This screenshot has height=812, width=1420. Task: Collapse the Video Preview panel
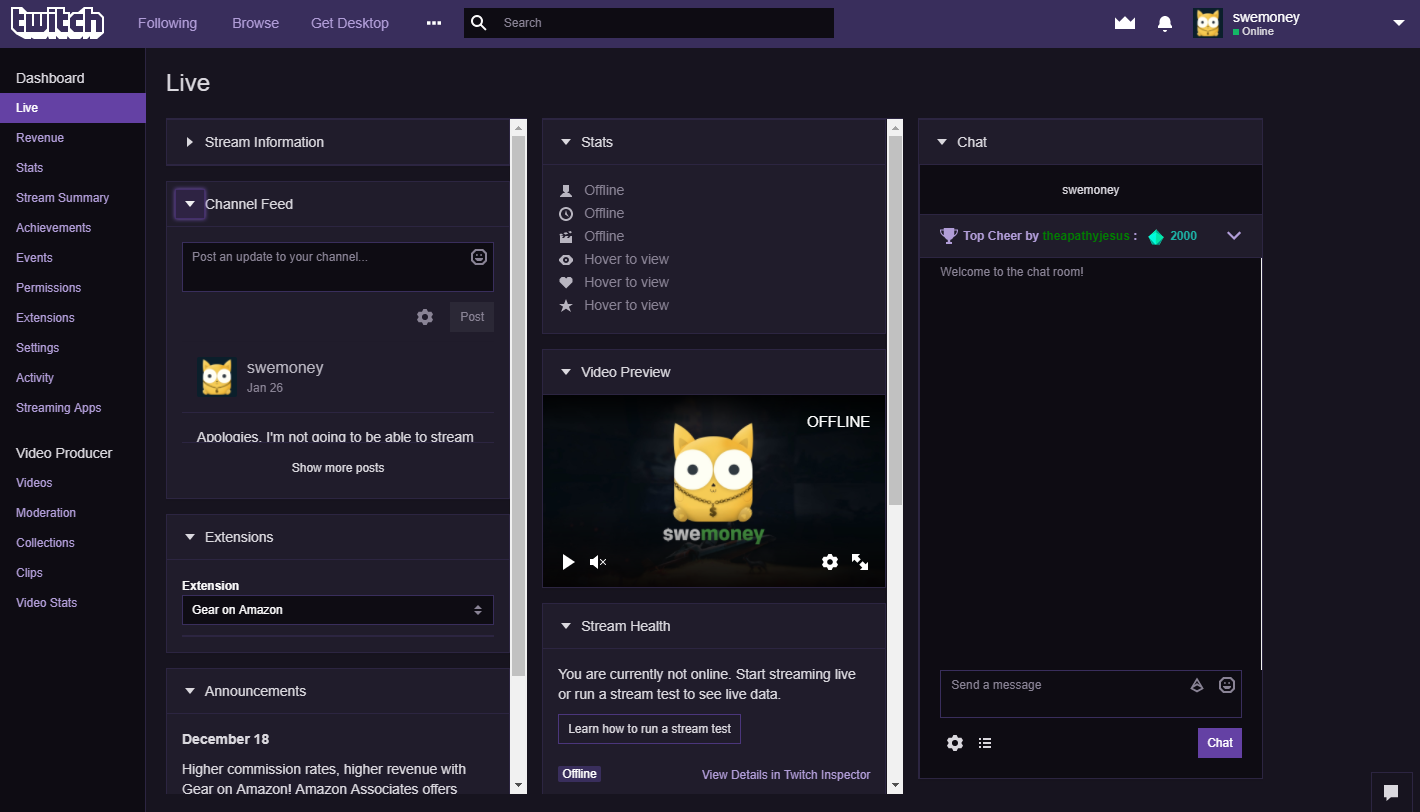(566, 372)
